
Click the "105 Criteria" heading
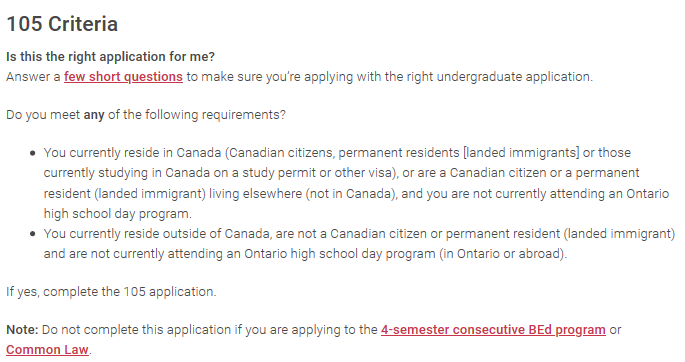click(x=62, y=24)
